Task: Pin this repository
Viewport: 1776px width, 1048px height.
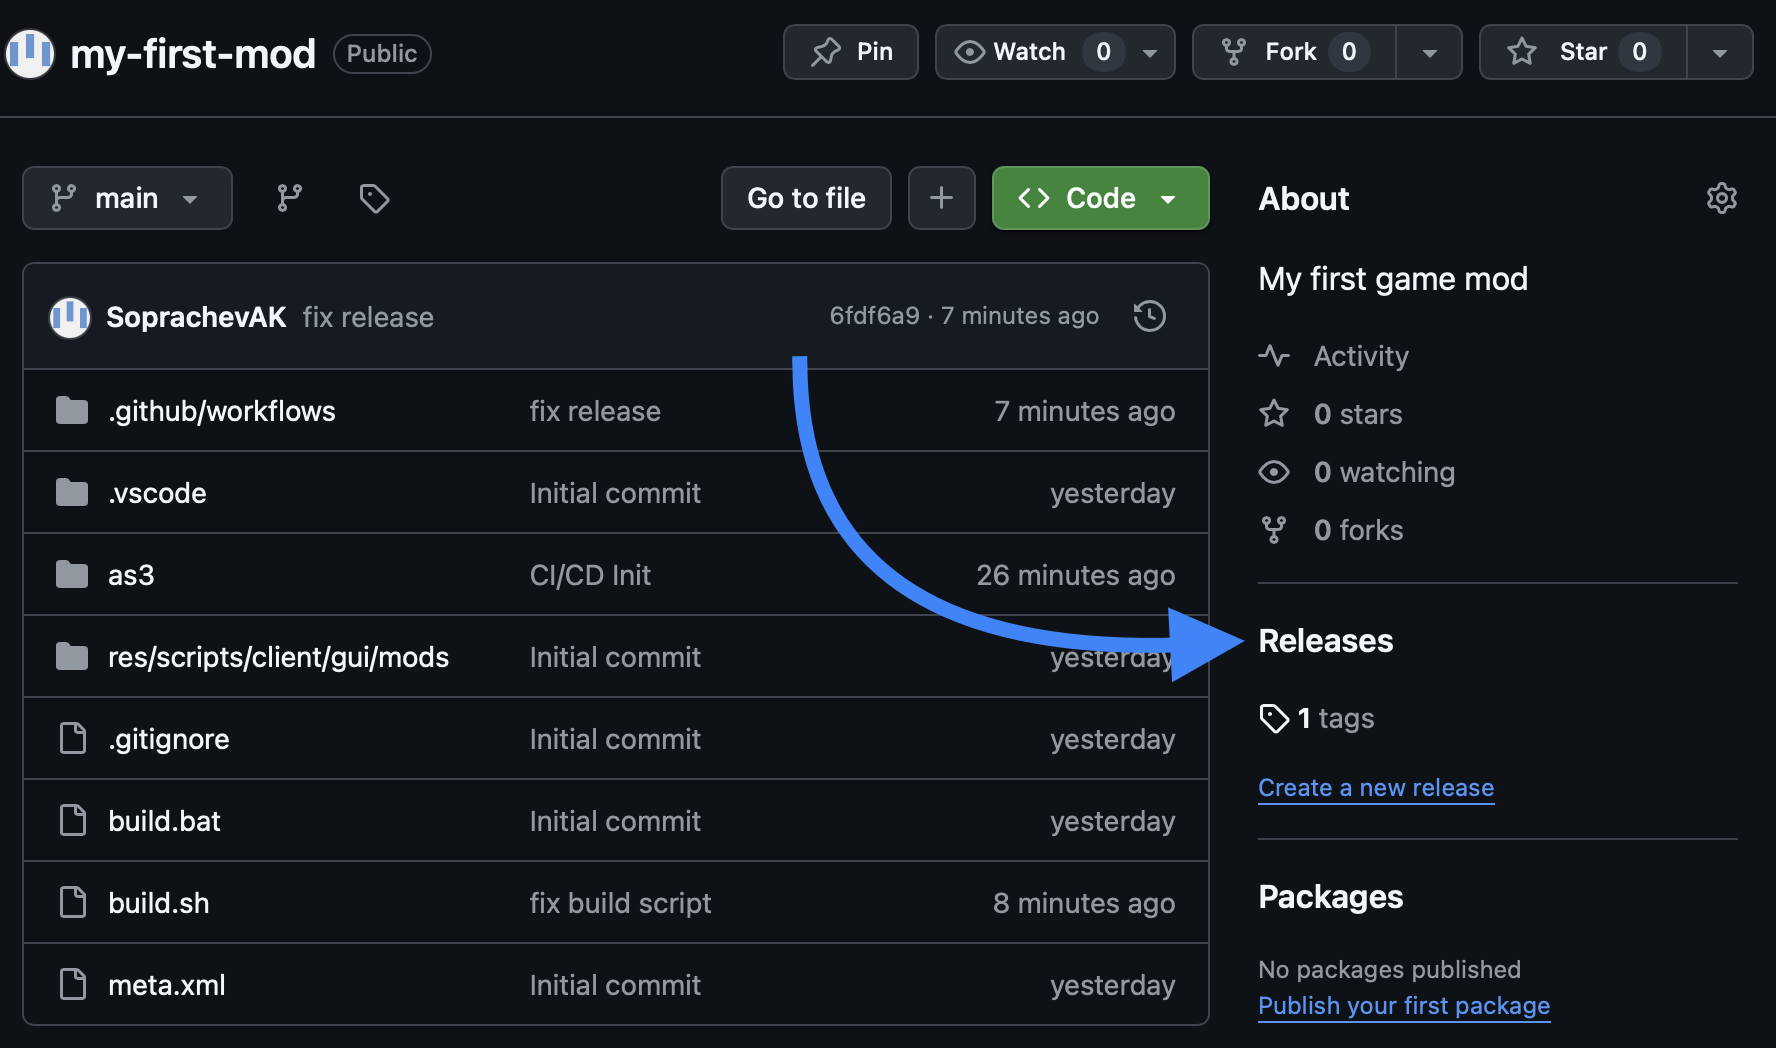Action: tap(851, 52)
